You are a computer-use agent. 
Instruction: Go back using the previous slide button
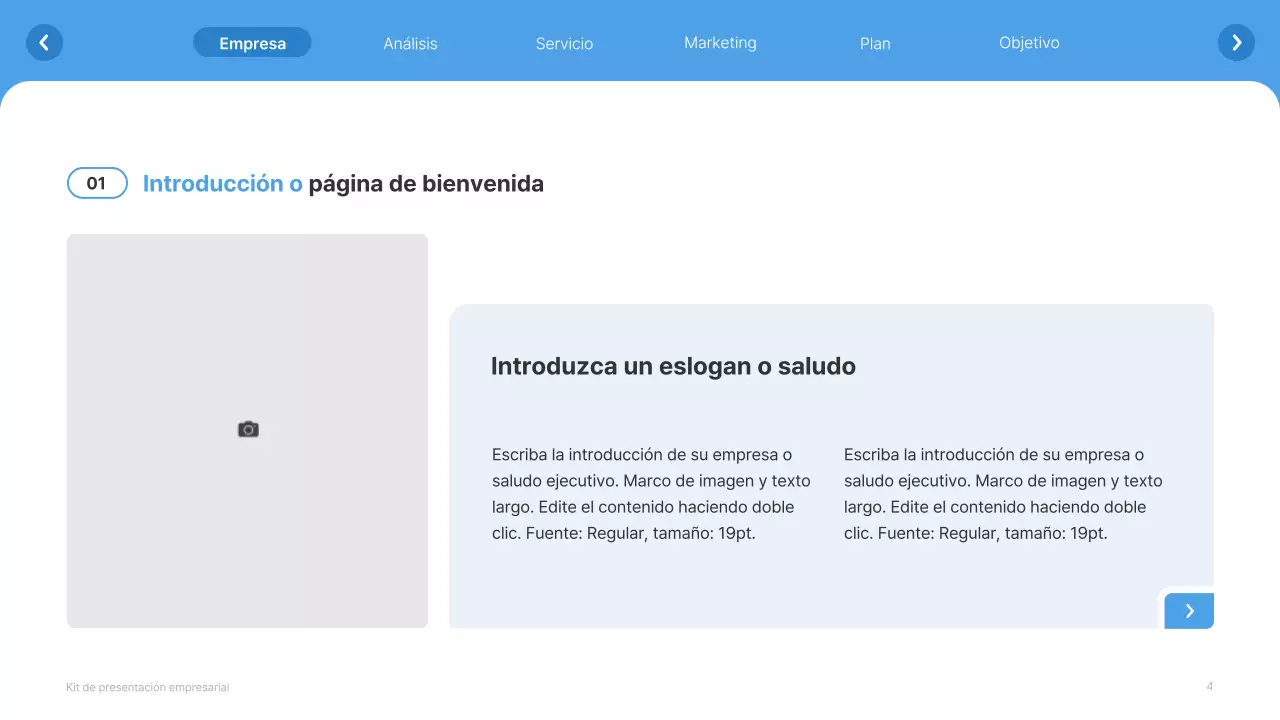[x=44, y=42]
